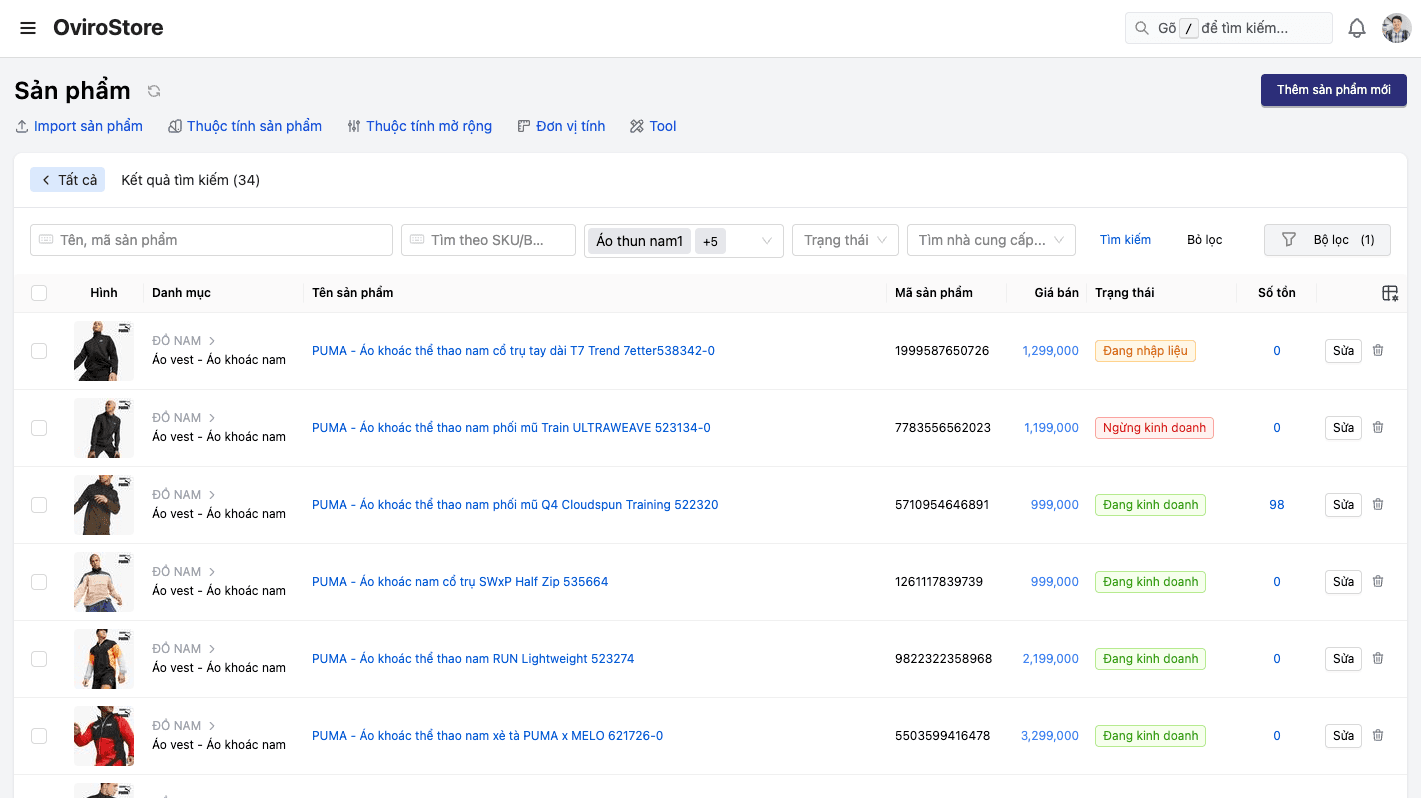The height and width of the screenshot is (798, 1421).
Task: Clear filters with Bỏ lọc
Action: 1205,240
